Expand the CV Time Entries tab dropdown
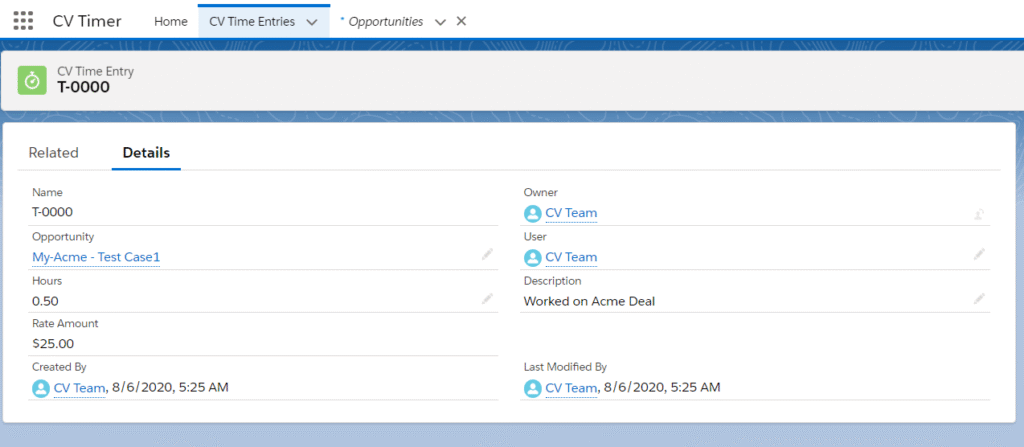1024x447 pixels. click(x=312, y=22)
